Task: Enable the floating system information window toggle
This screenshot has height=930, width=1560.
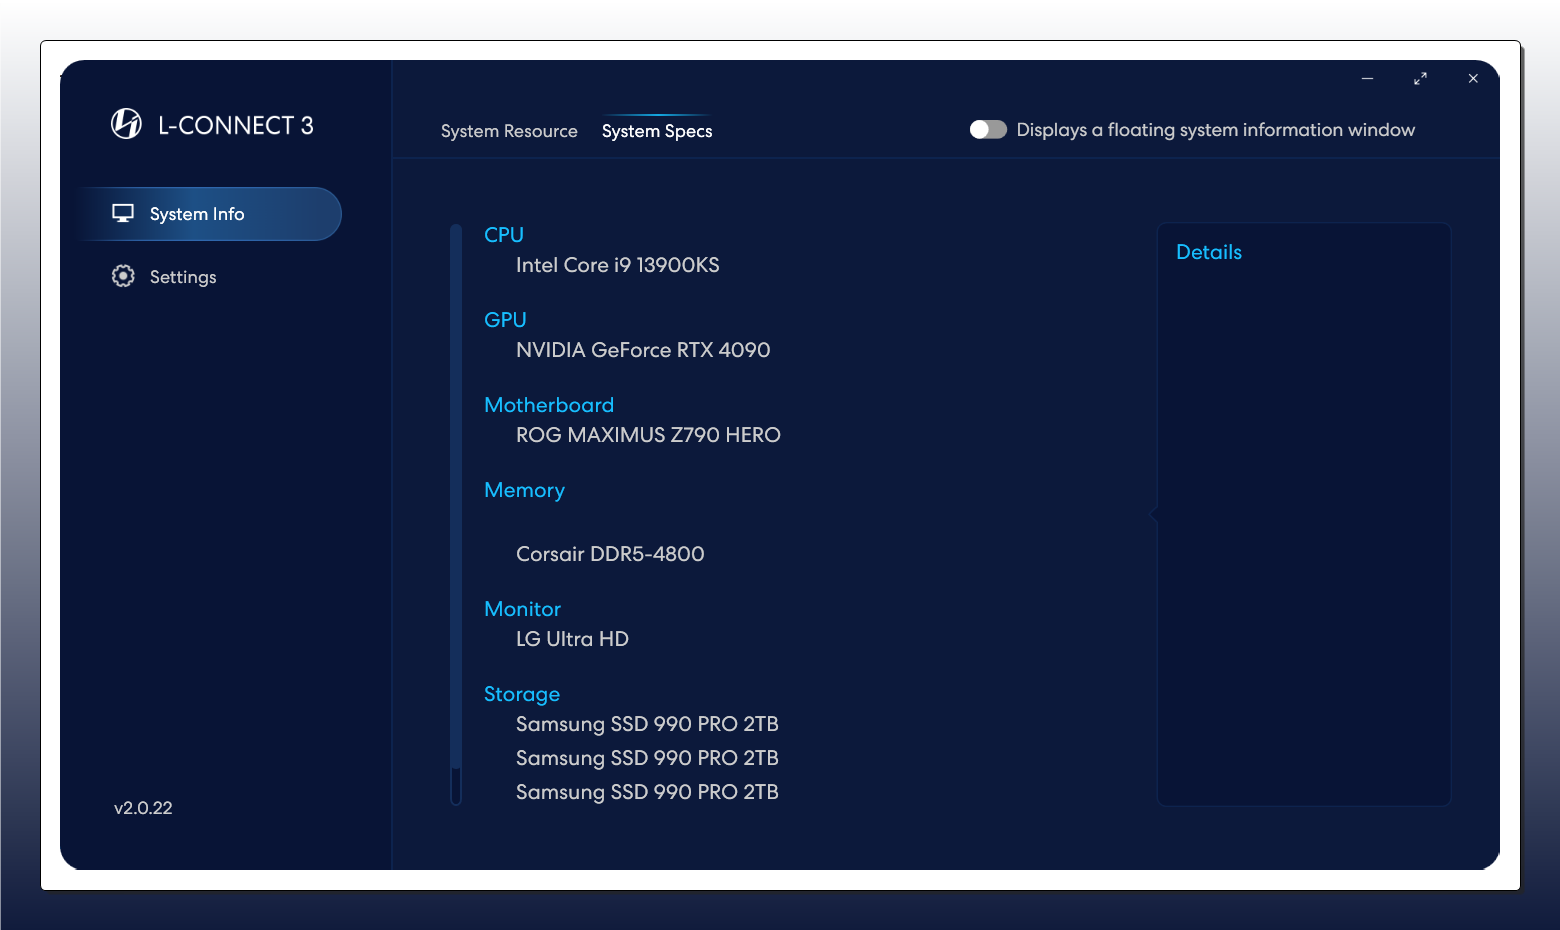Action: (988, 130)
